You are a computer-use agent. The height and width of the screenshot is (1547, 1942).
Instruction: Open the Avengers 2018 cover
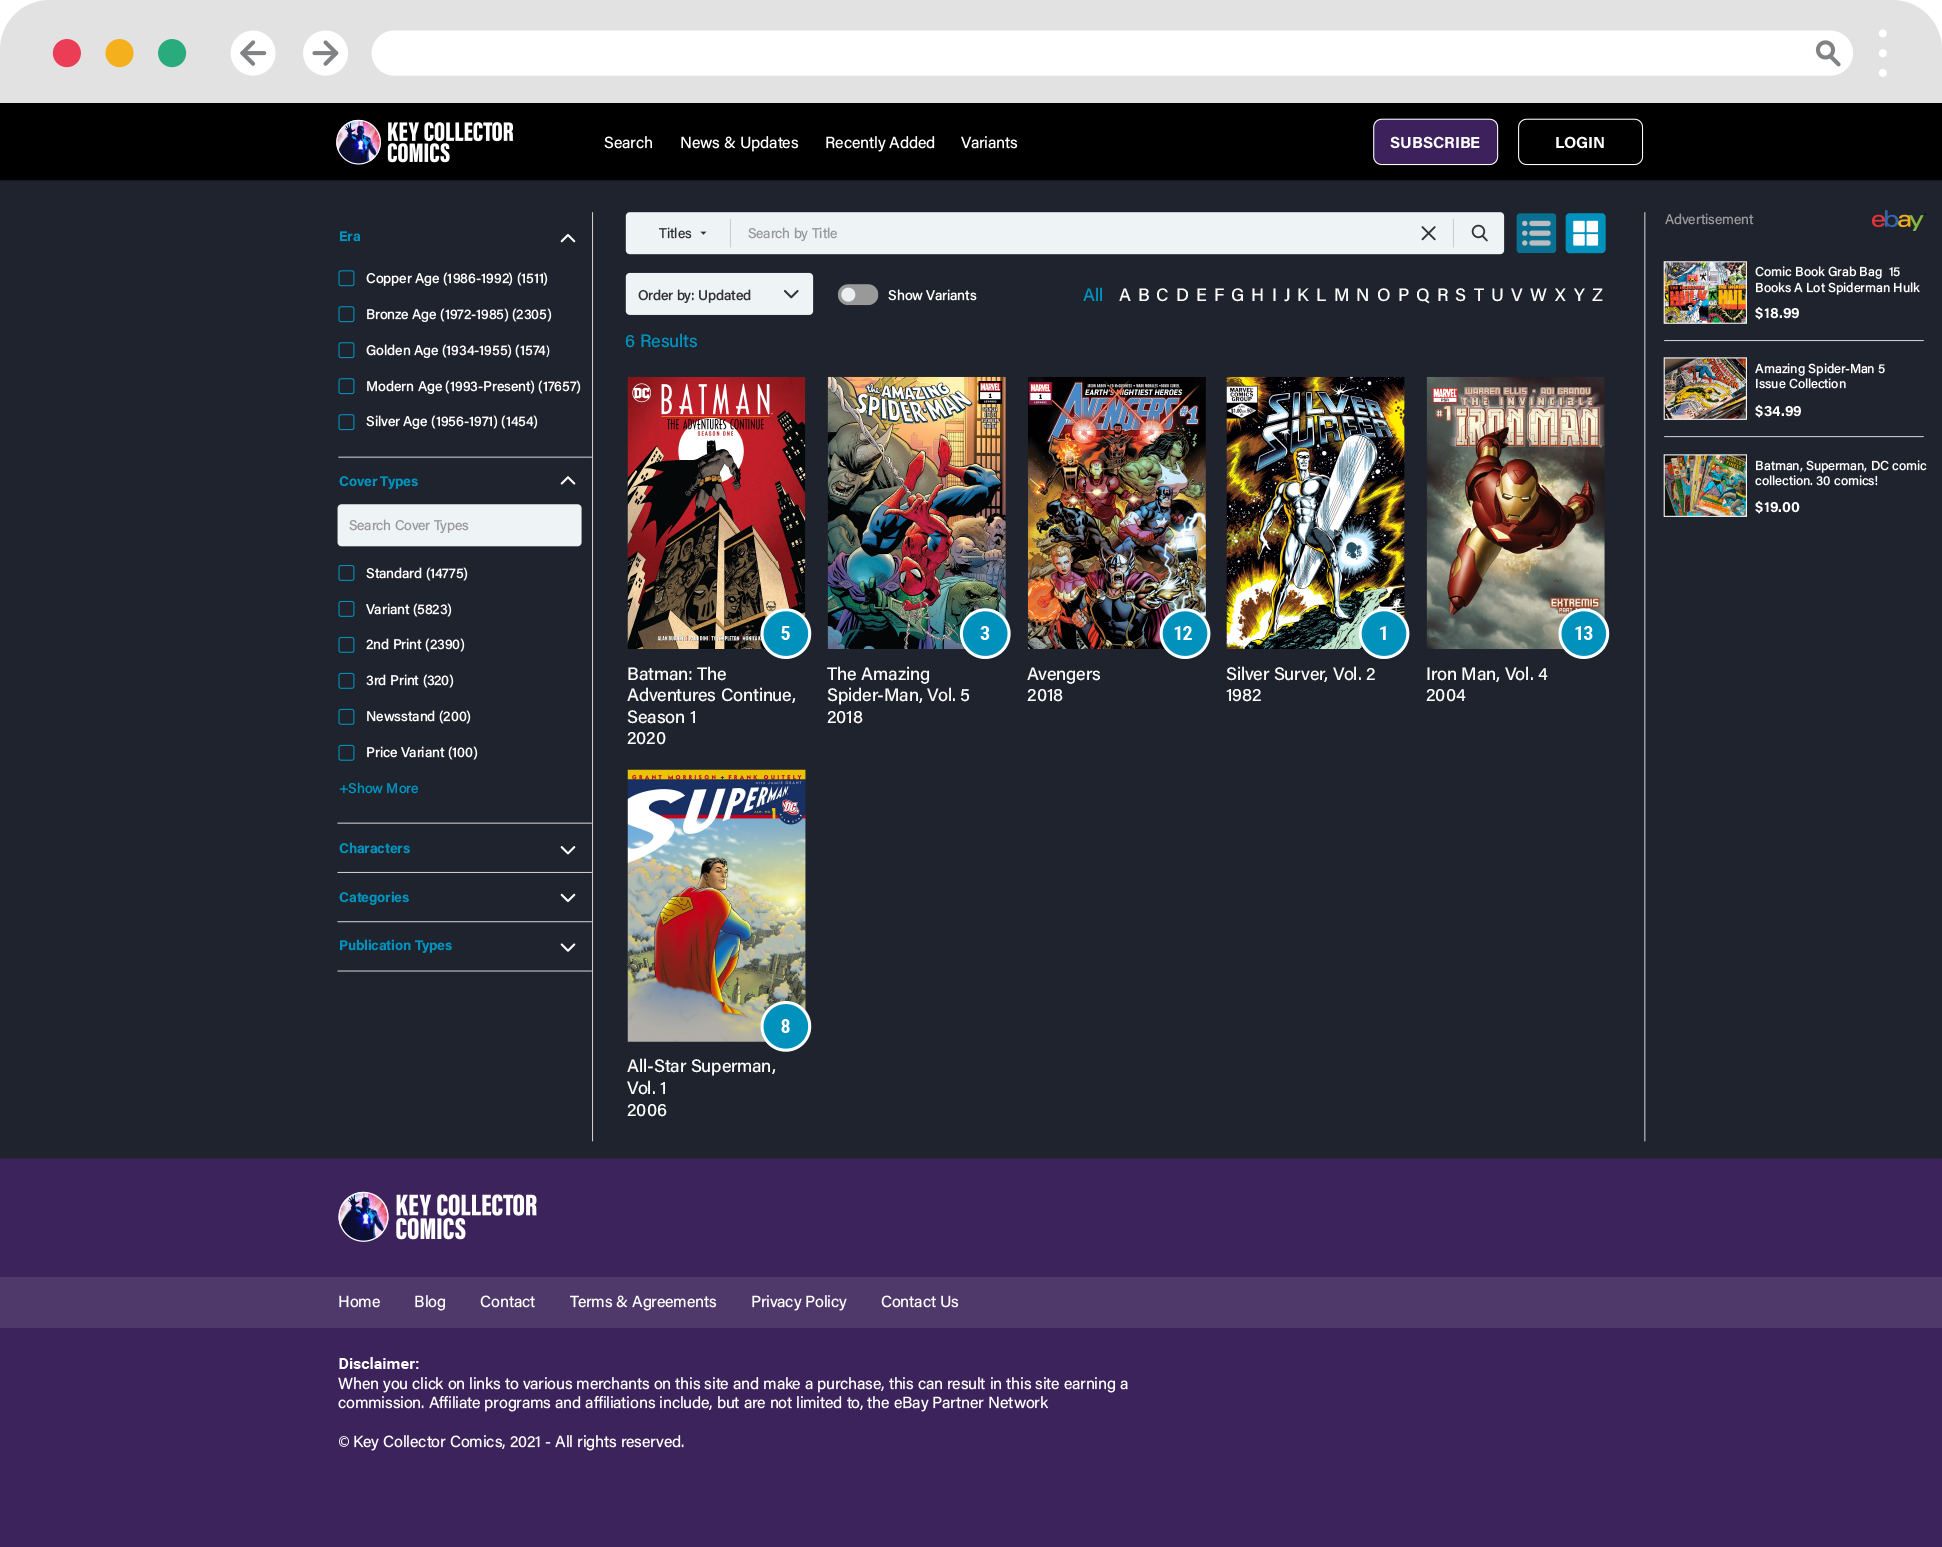1116,513
